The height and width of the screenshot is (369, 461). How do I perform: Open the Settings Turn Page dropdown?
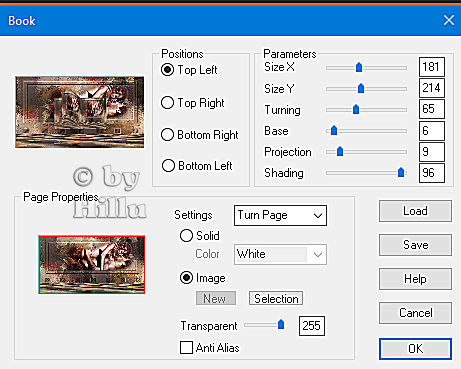(280, 215)
